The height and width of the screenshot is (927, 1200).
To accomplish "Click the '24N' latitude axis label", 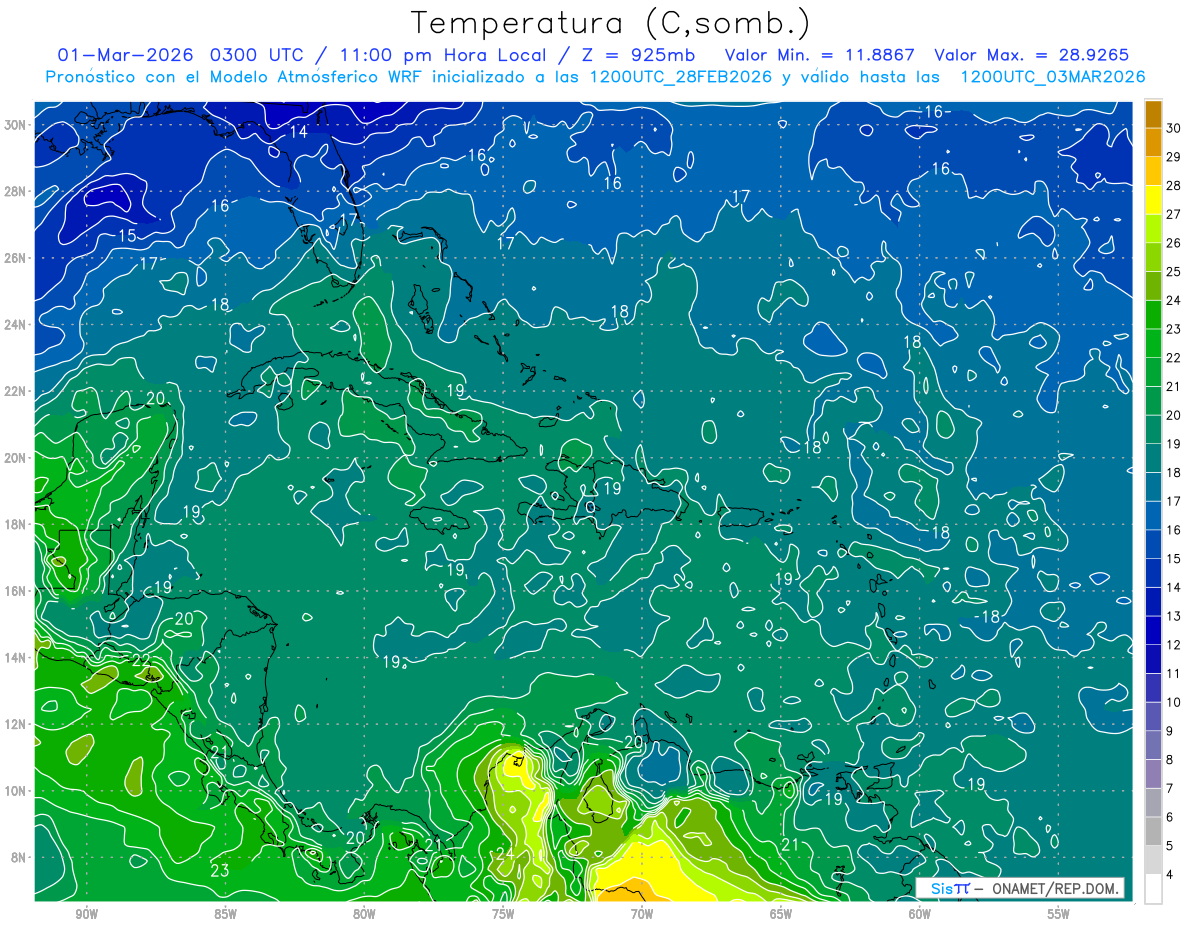I will tap(16, 324).
